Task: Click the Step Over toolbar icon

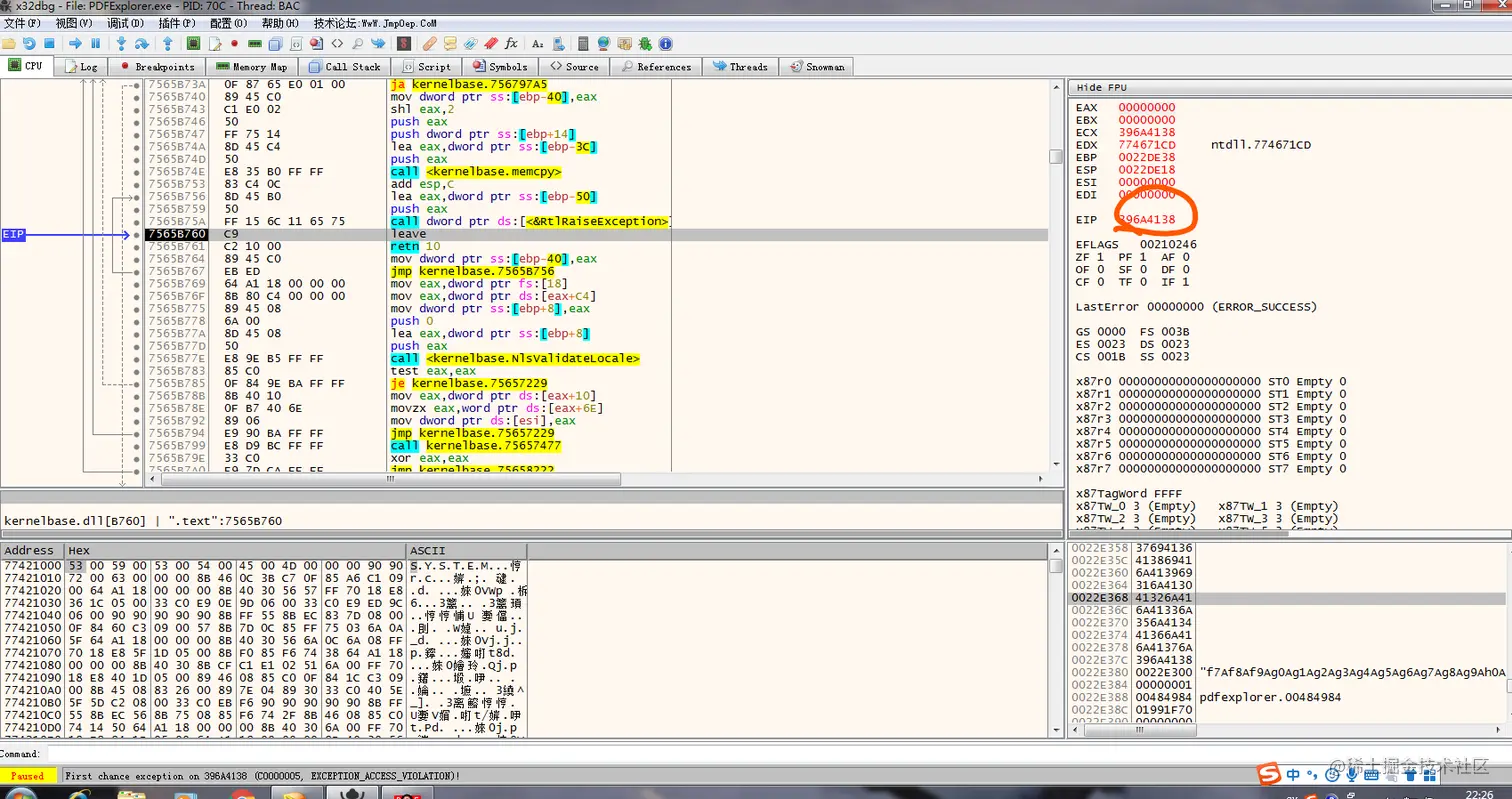Action: tap(141, 43)
